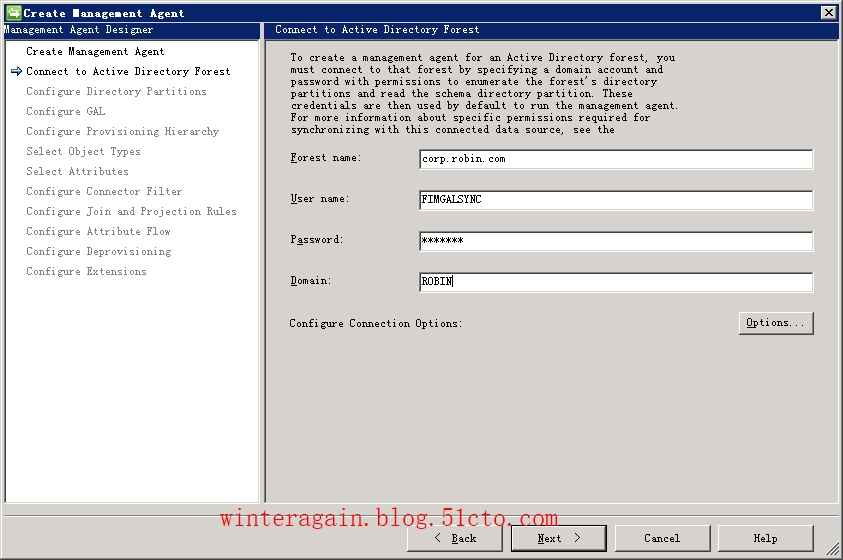
Task: Focus the Password input field
Action: tap(616, 241)
